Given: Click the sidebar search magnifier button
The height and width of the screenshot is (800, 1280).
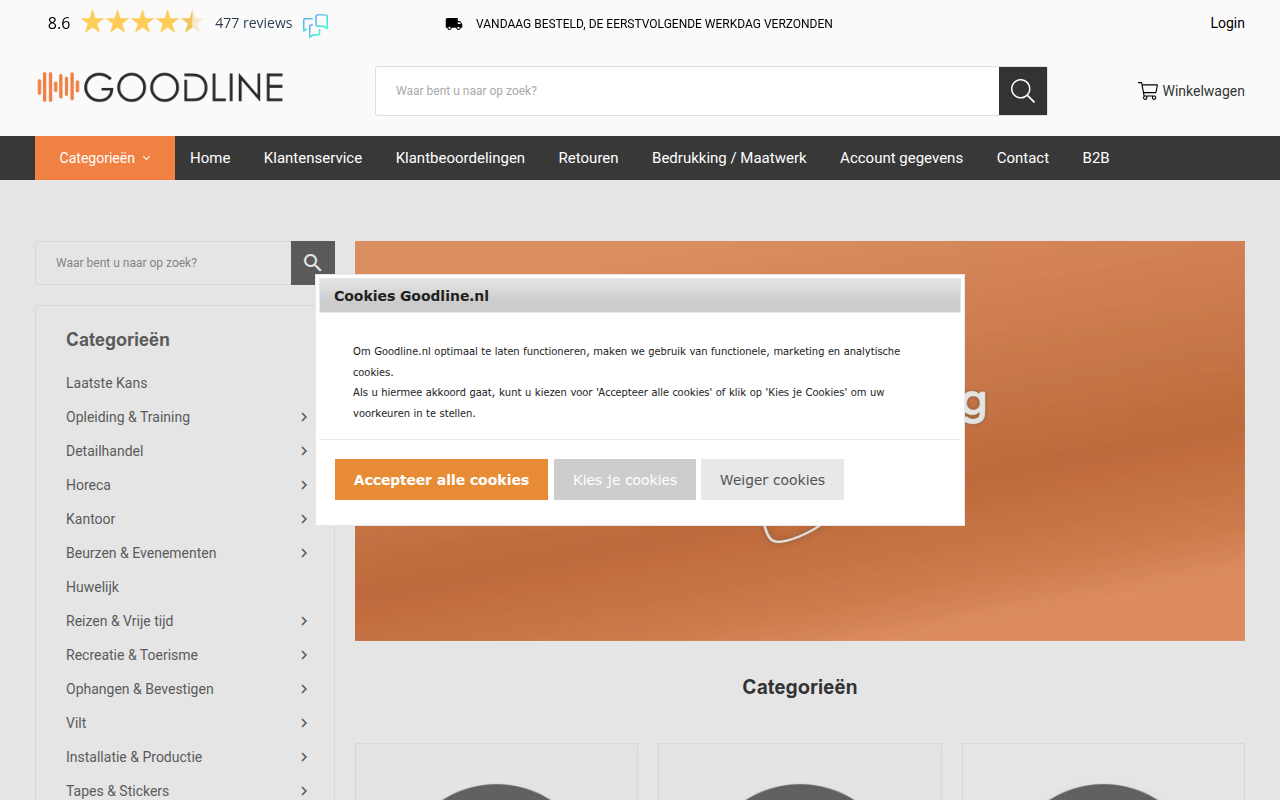Looking at the screenshot, I should (313, 263).
